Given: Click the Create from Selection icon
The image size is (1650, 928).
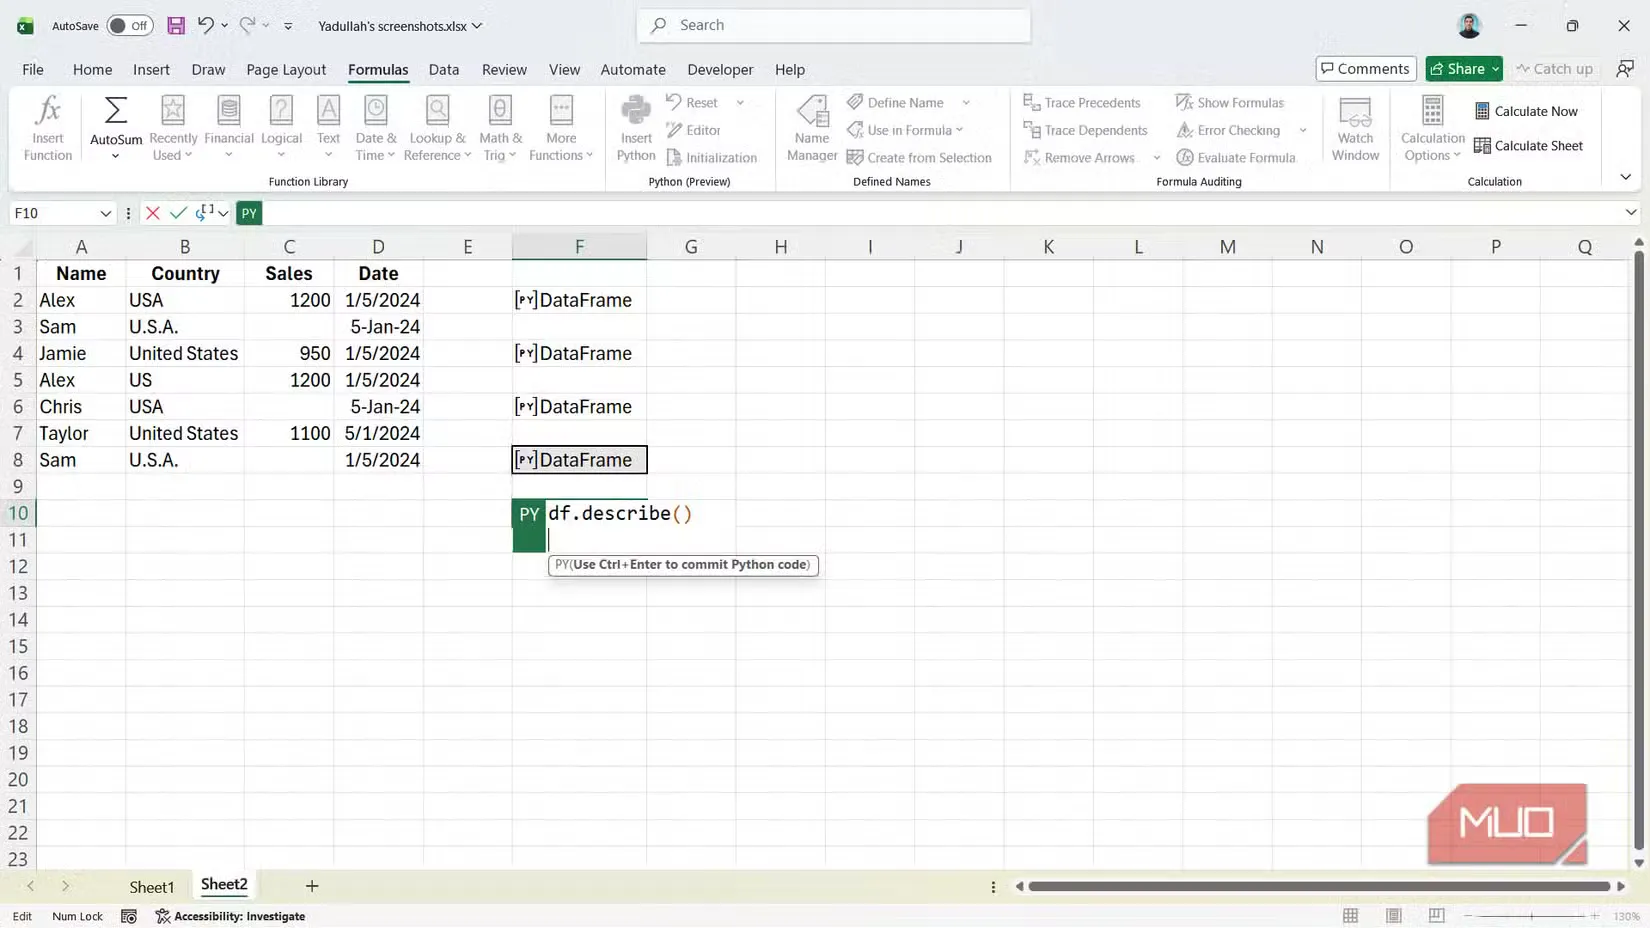Looking at the screenshot, I should (x=856, y=157).
